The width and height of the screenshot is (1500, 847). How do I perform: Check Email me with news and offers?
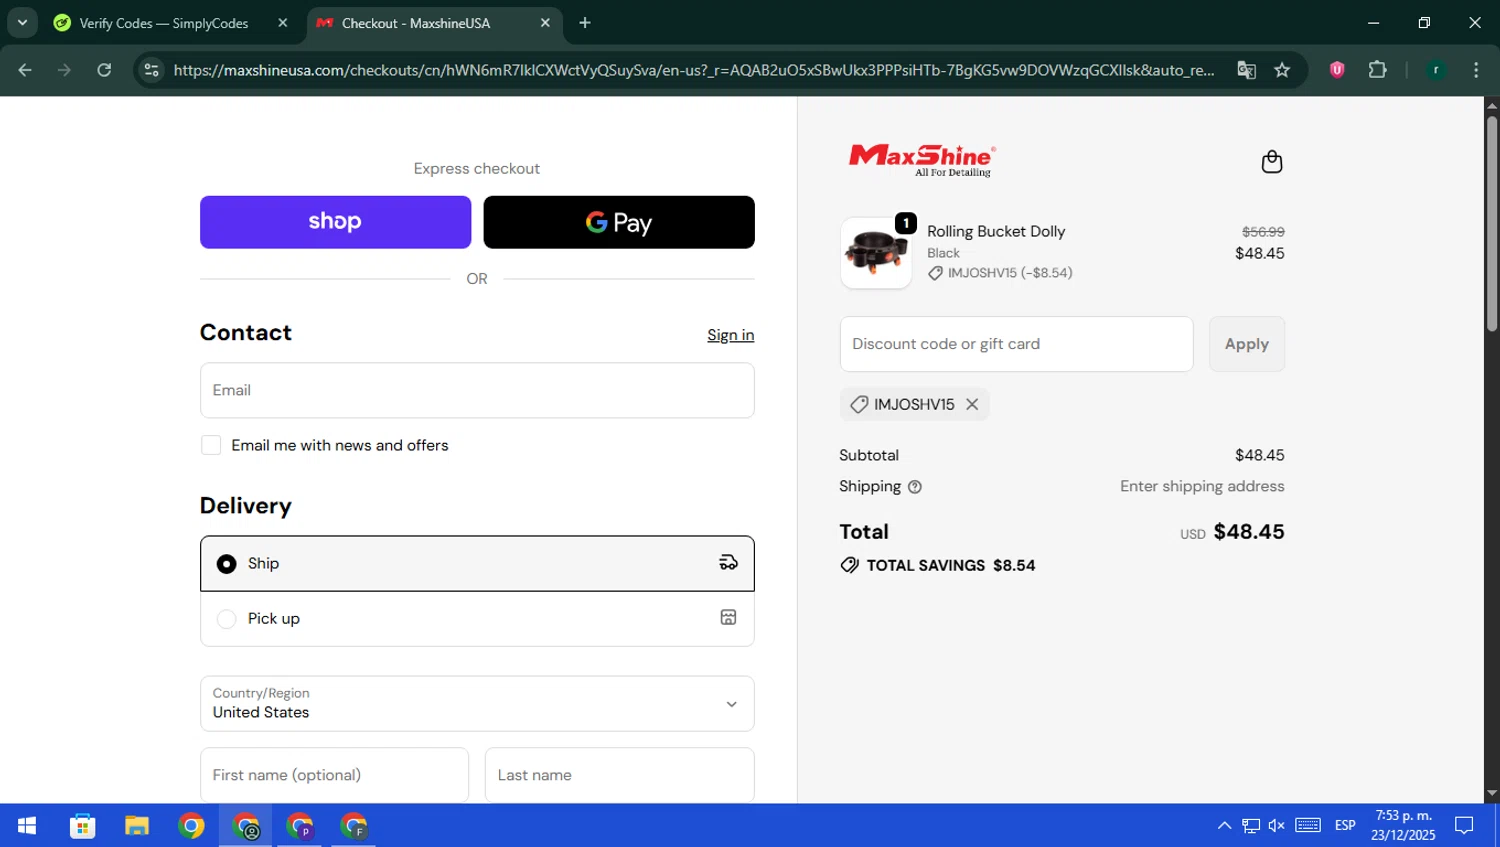pyautogui.click(x=211, y=445)
